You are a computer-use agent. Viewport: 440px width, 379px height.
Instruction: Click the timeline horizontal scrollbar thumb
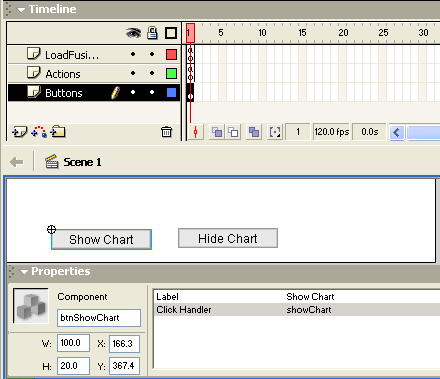point(423,132)
